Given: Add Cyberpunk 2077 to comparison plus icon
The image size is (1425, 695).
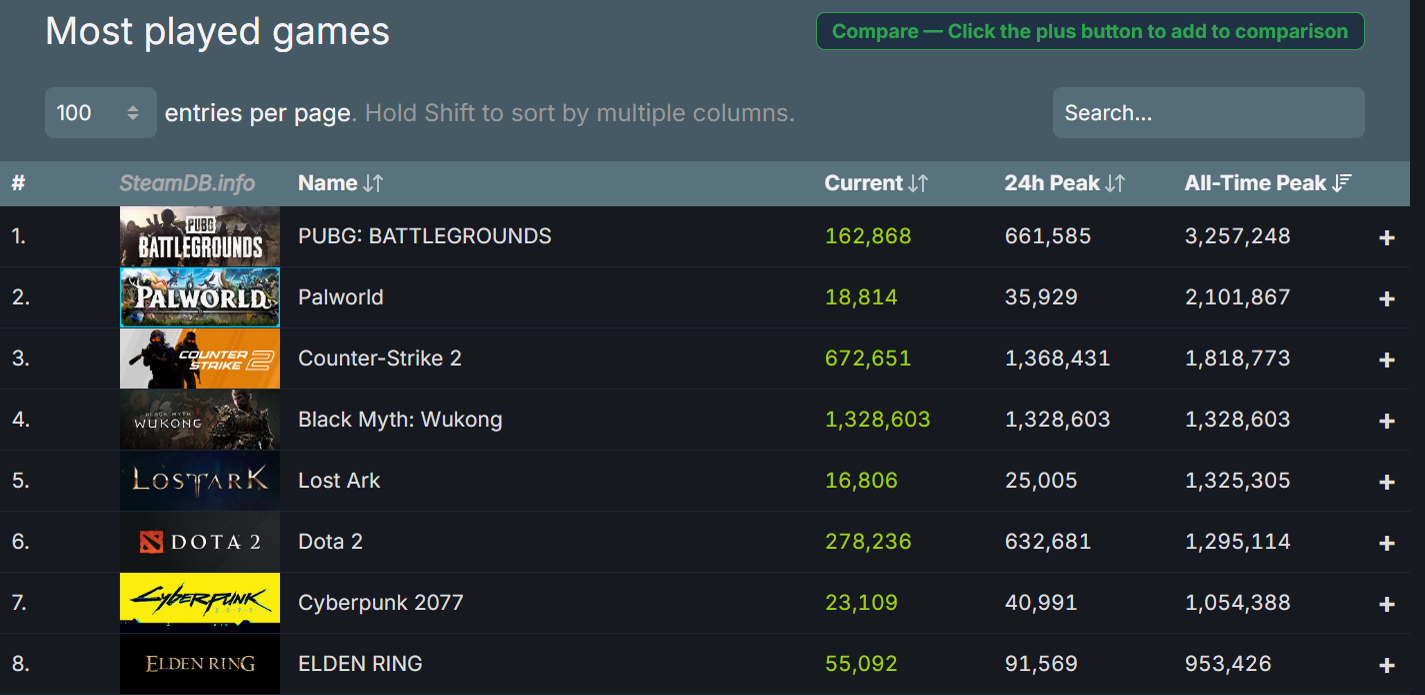Looking at the screenshot, I should pyautogui.click(x=1386, y=604).
